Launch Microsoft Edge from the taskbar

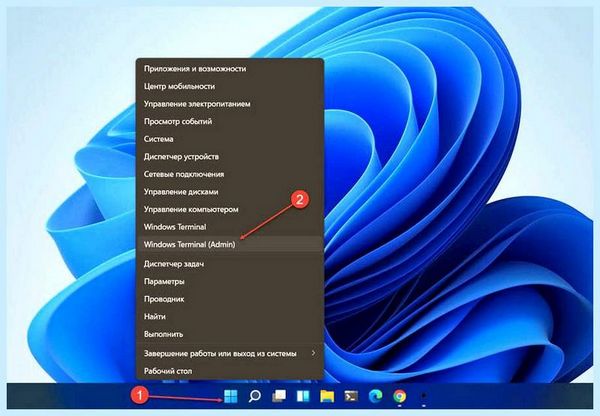[375, 396]
